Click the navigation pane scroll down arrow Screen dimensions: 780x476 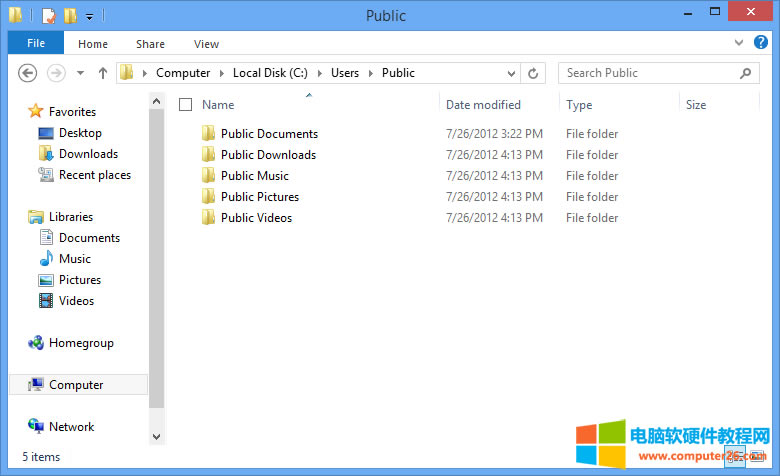point(156,437)
